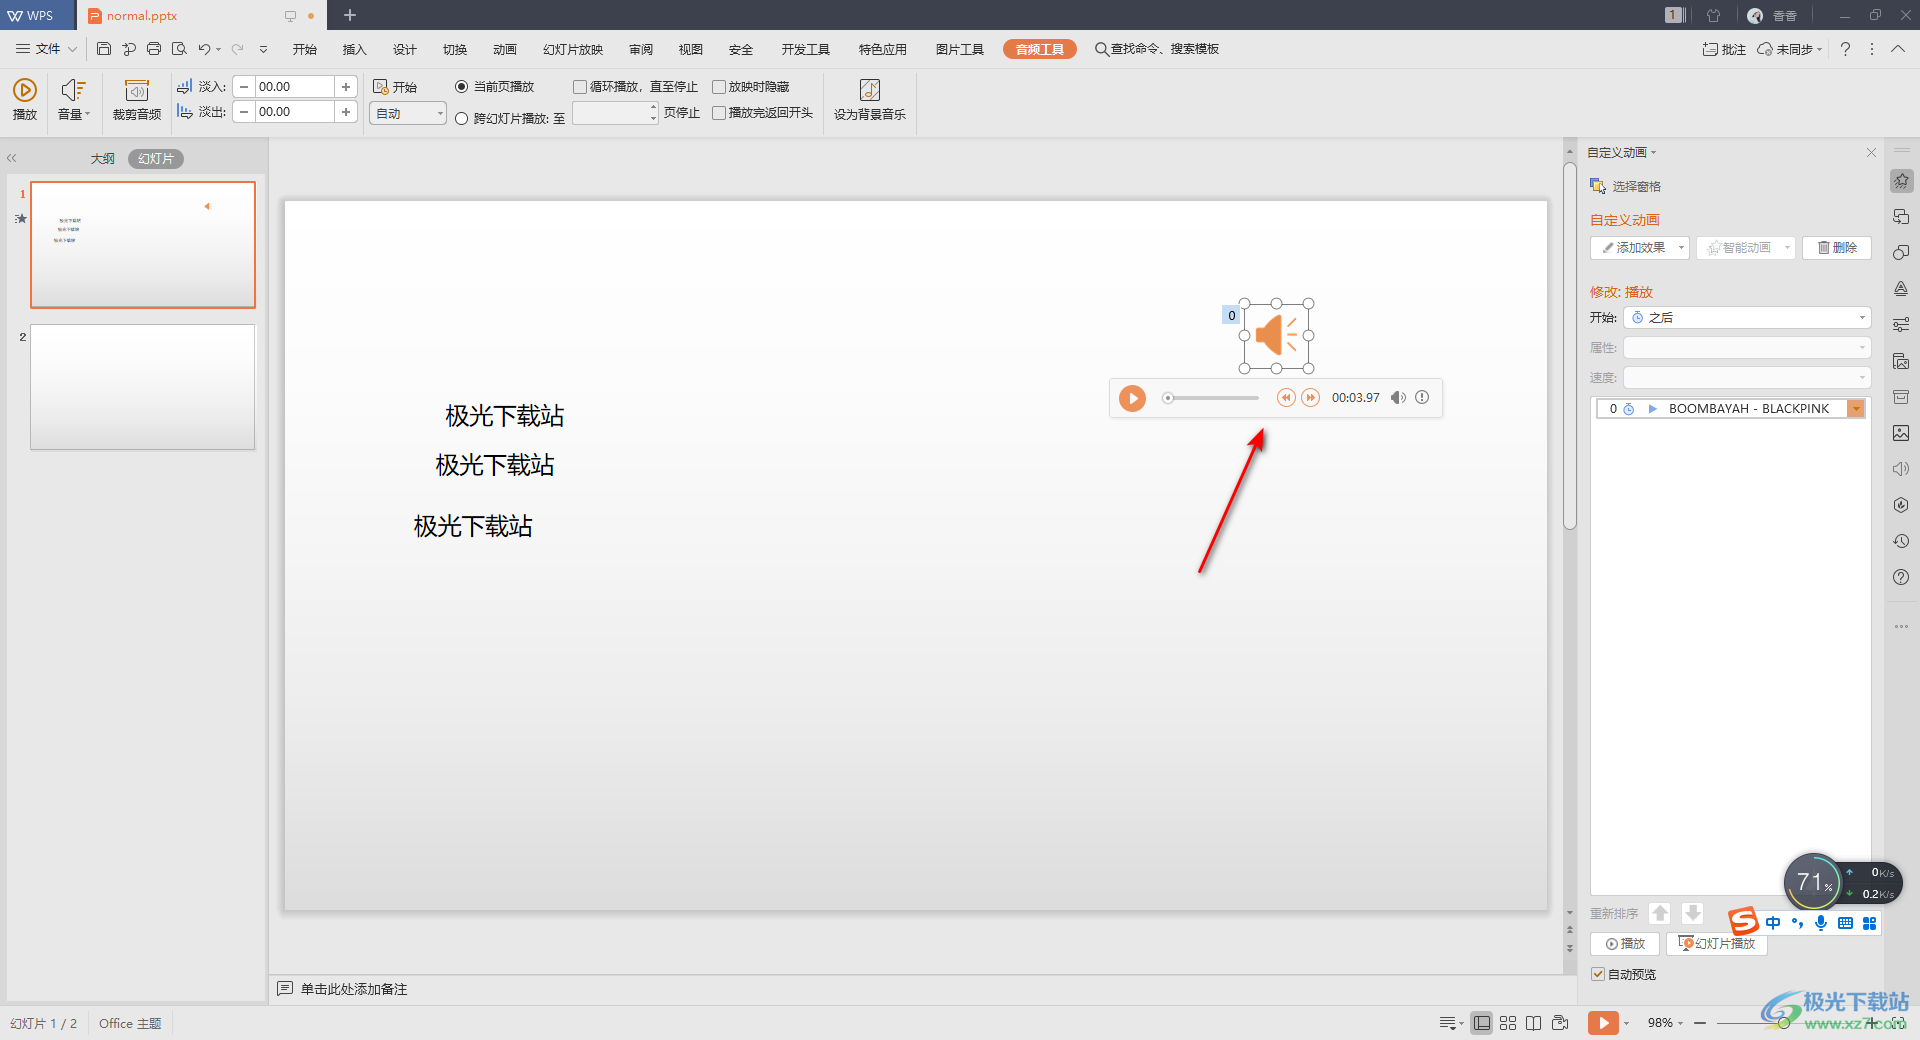Open a new document tab with plus

click(350, 15)
